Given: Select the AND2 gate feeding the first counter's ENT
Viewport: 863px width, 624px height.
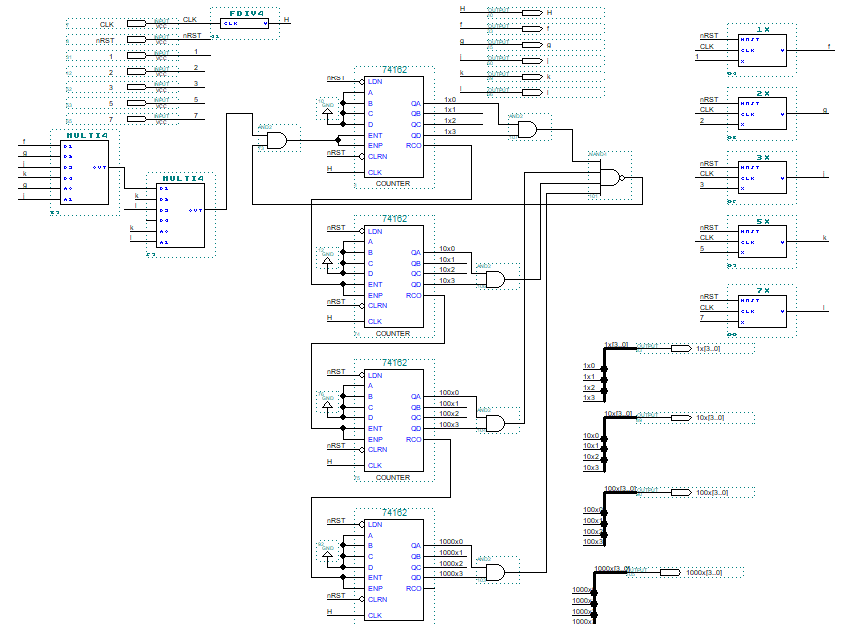Looking at the screenshot, I should [x=277, y=140].
